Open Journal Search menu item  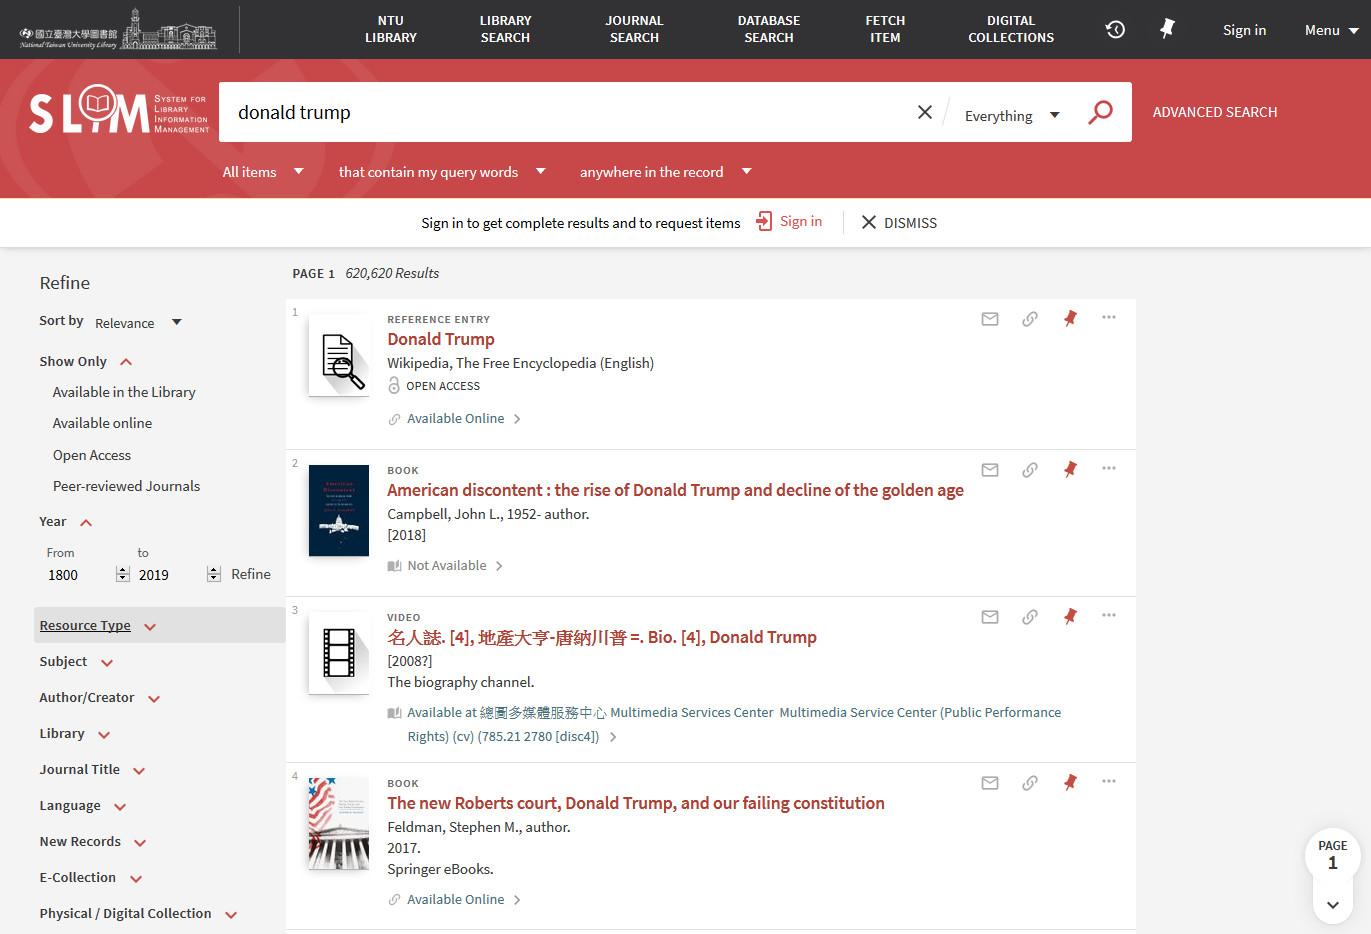click(x=634, y=29)
